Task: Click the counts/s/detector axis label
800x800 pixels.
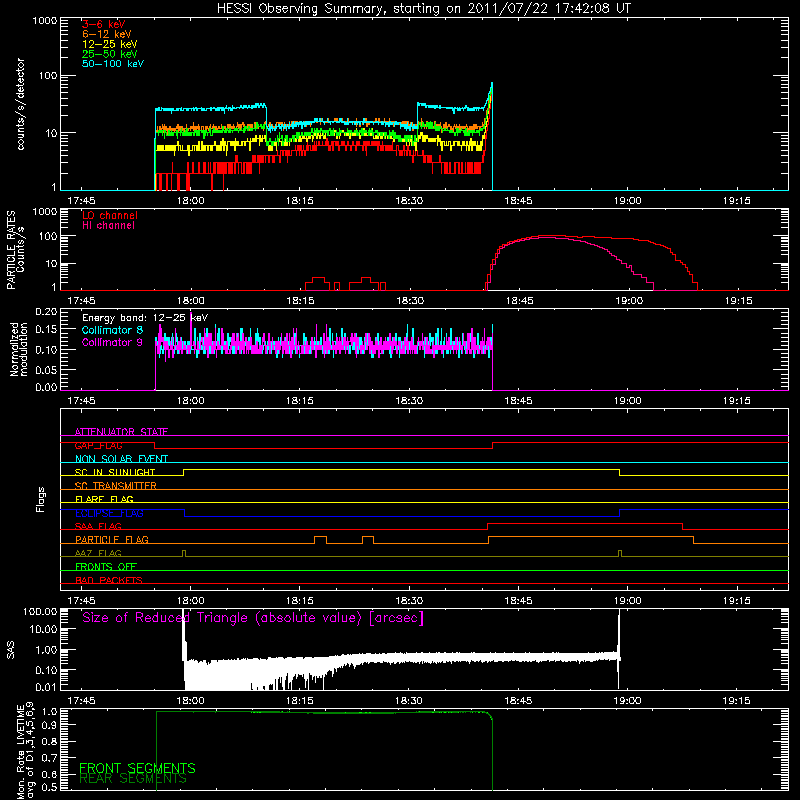Action: (x=20, y=104)
